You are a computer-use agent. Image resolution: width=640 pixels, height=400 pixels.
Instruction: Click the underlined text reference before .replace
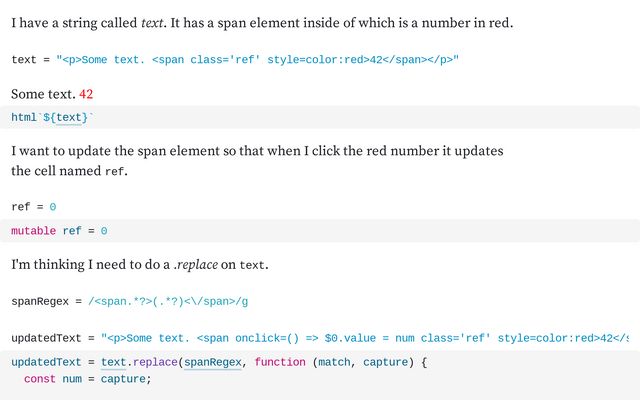[113, 362]
